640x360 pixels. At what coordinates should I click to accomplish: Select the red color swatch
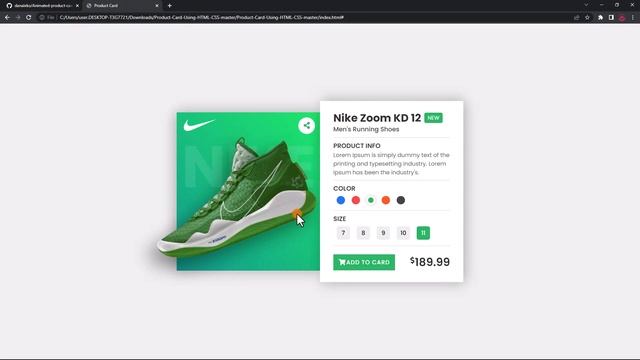point(356,200)
